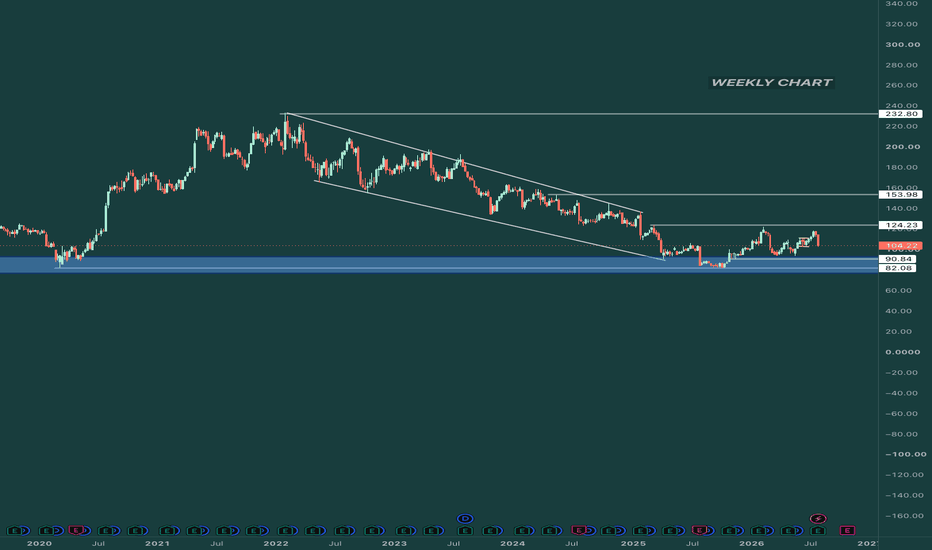Click red earnings marker above Jul 2025 label
The width and height of the screenshot is (932, 550).
click(700, 530)
